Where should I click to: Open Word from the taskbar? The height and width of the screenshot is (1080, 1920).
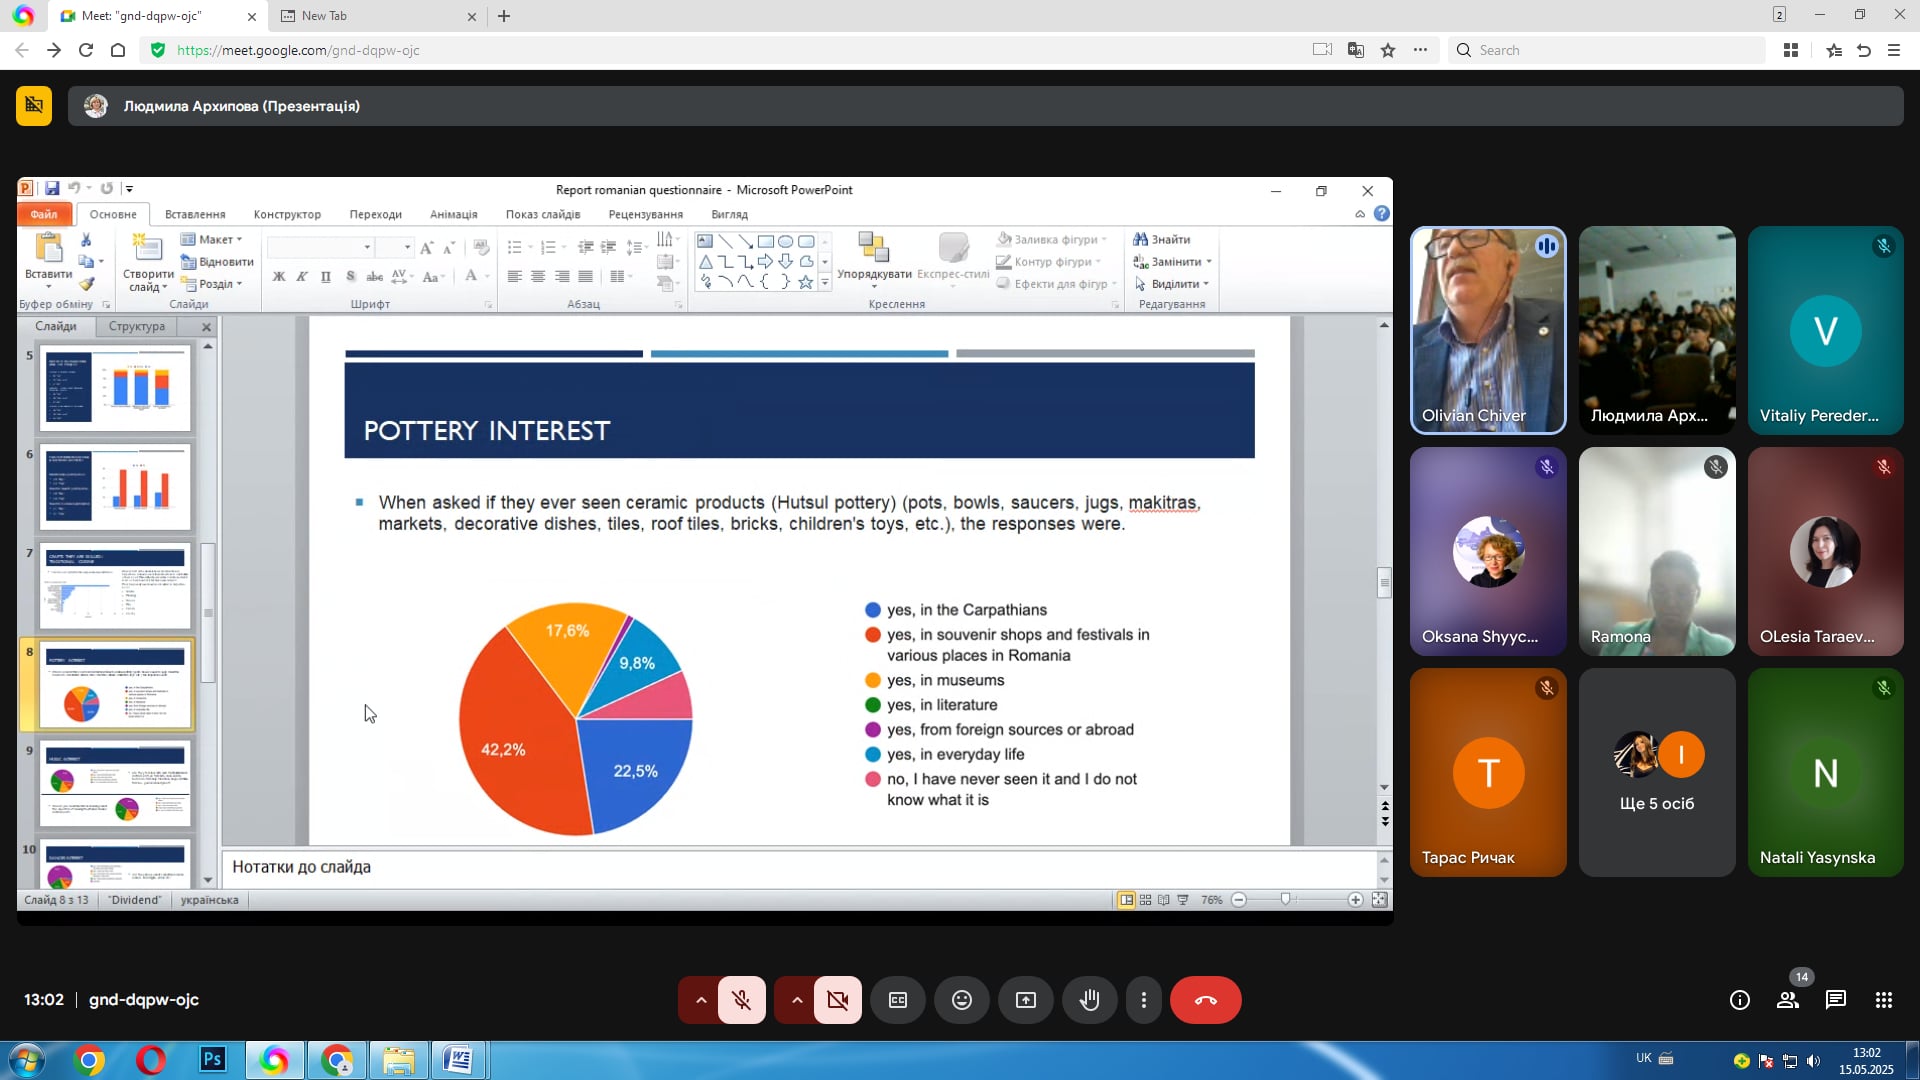(x=458, y=1060)
